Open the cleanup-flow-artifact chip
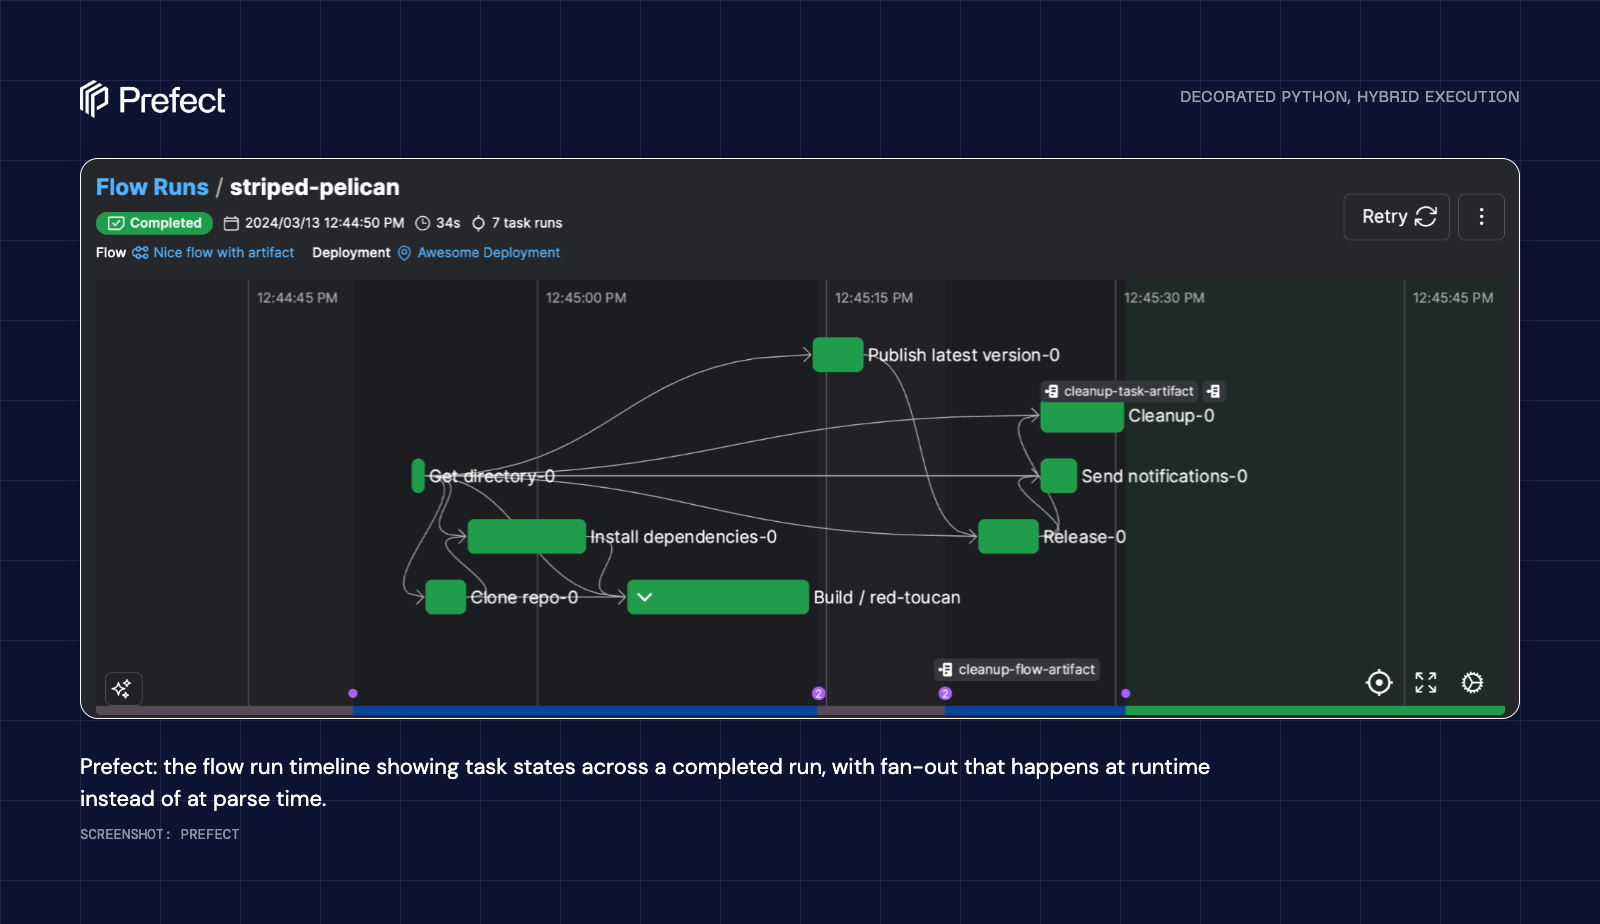Image resolution: width=1600 pixels, height=924 pixels. (x=1017, y=670)
